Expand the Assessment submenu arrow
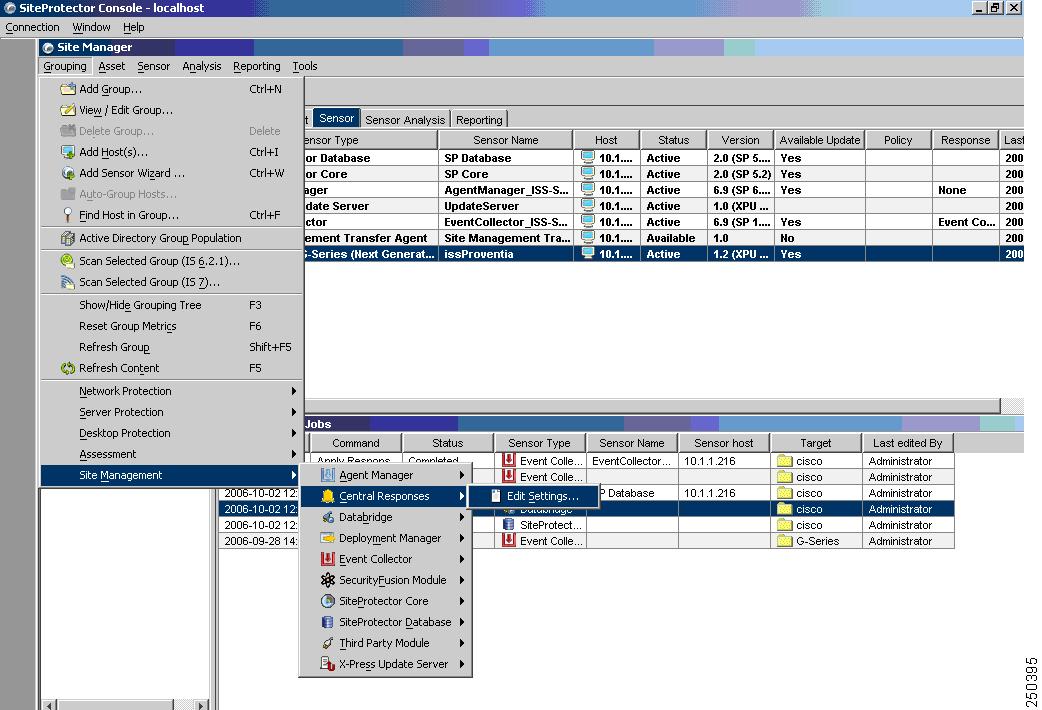Viewport: 1042px width, 710px height. 294,454
